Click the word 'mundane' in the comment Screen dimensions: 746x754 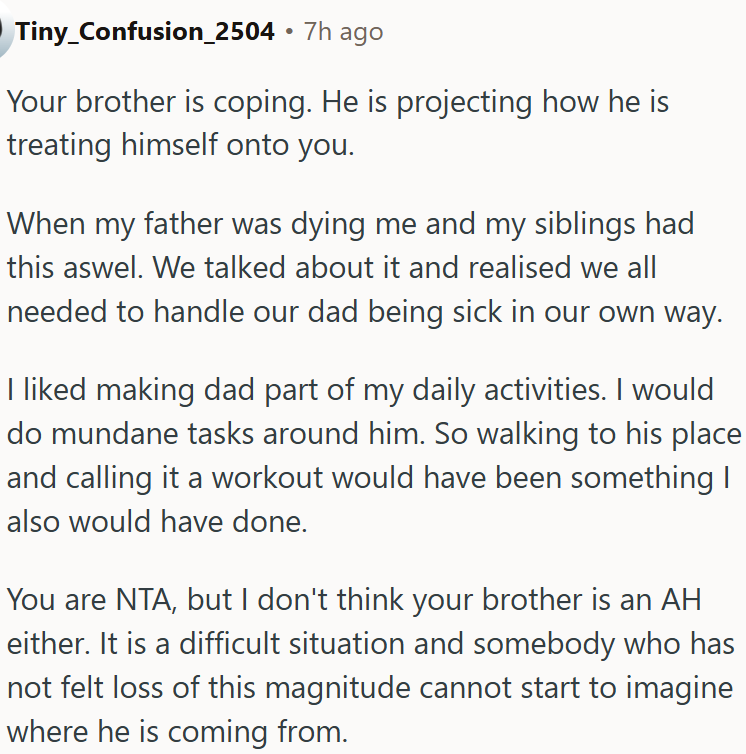click(x=115, y=435)
